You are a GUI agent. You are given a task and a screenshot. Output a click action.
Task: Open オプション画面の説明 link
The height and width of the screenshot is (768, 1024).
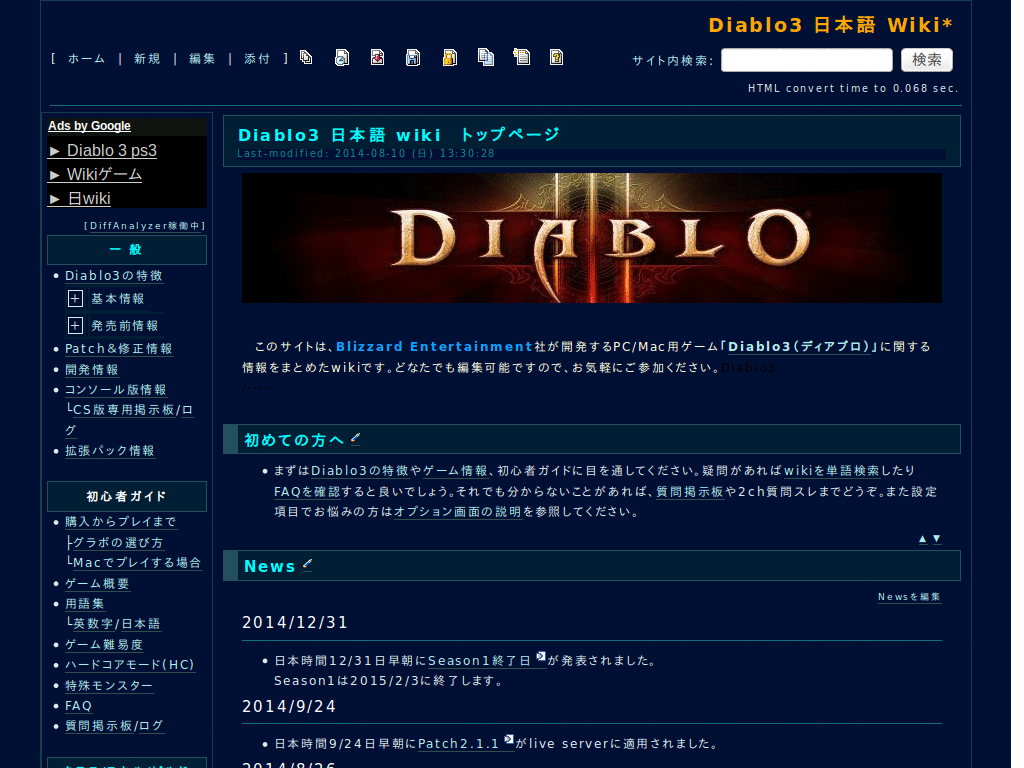(457, 512)
